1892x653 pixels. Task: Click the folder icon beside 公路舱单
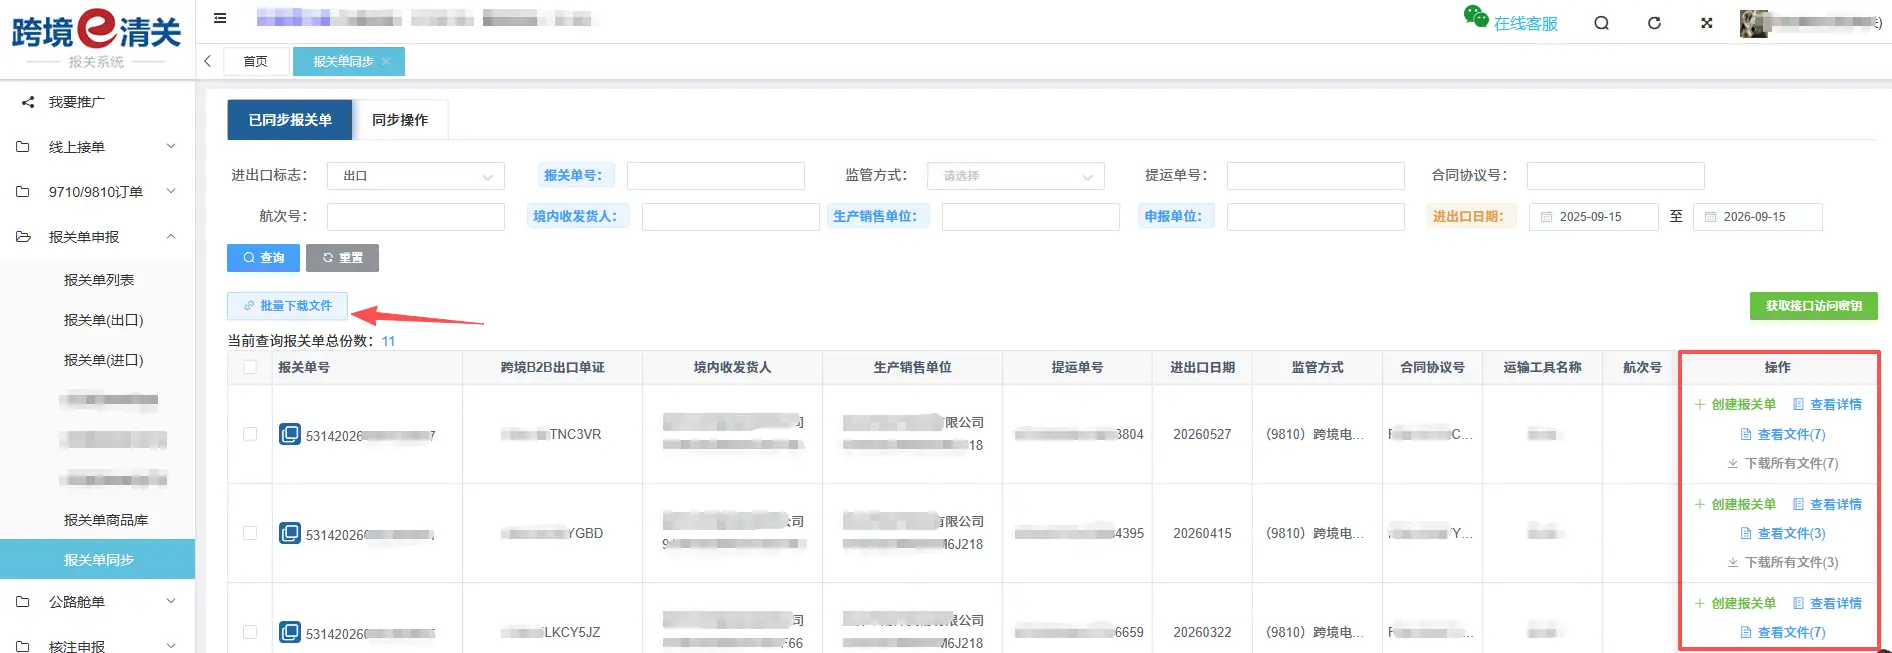coord(23,602)
